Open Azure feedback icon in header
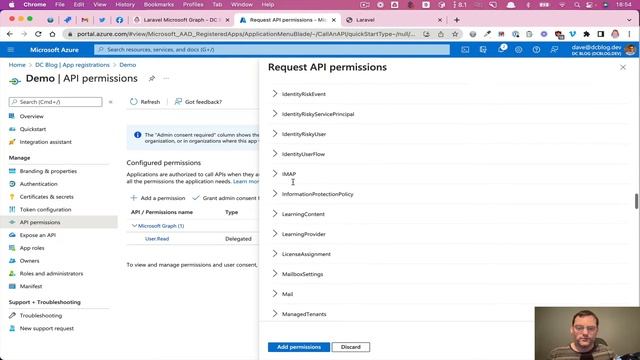Image resolution: width=640 pixels, height=360 pixels. pos(554,50)
